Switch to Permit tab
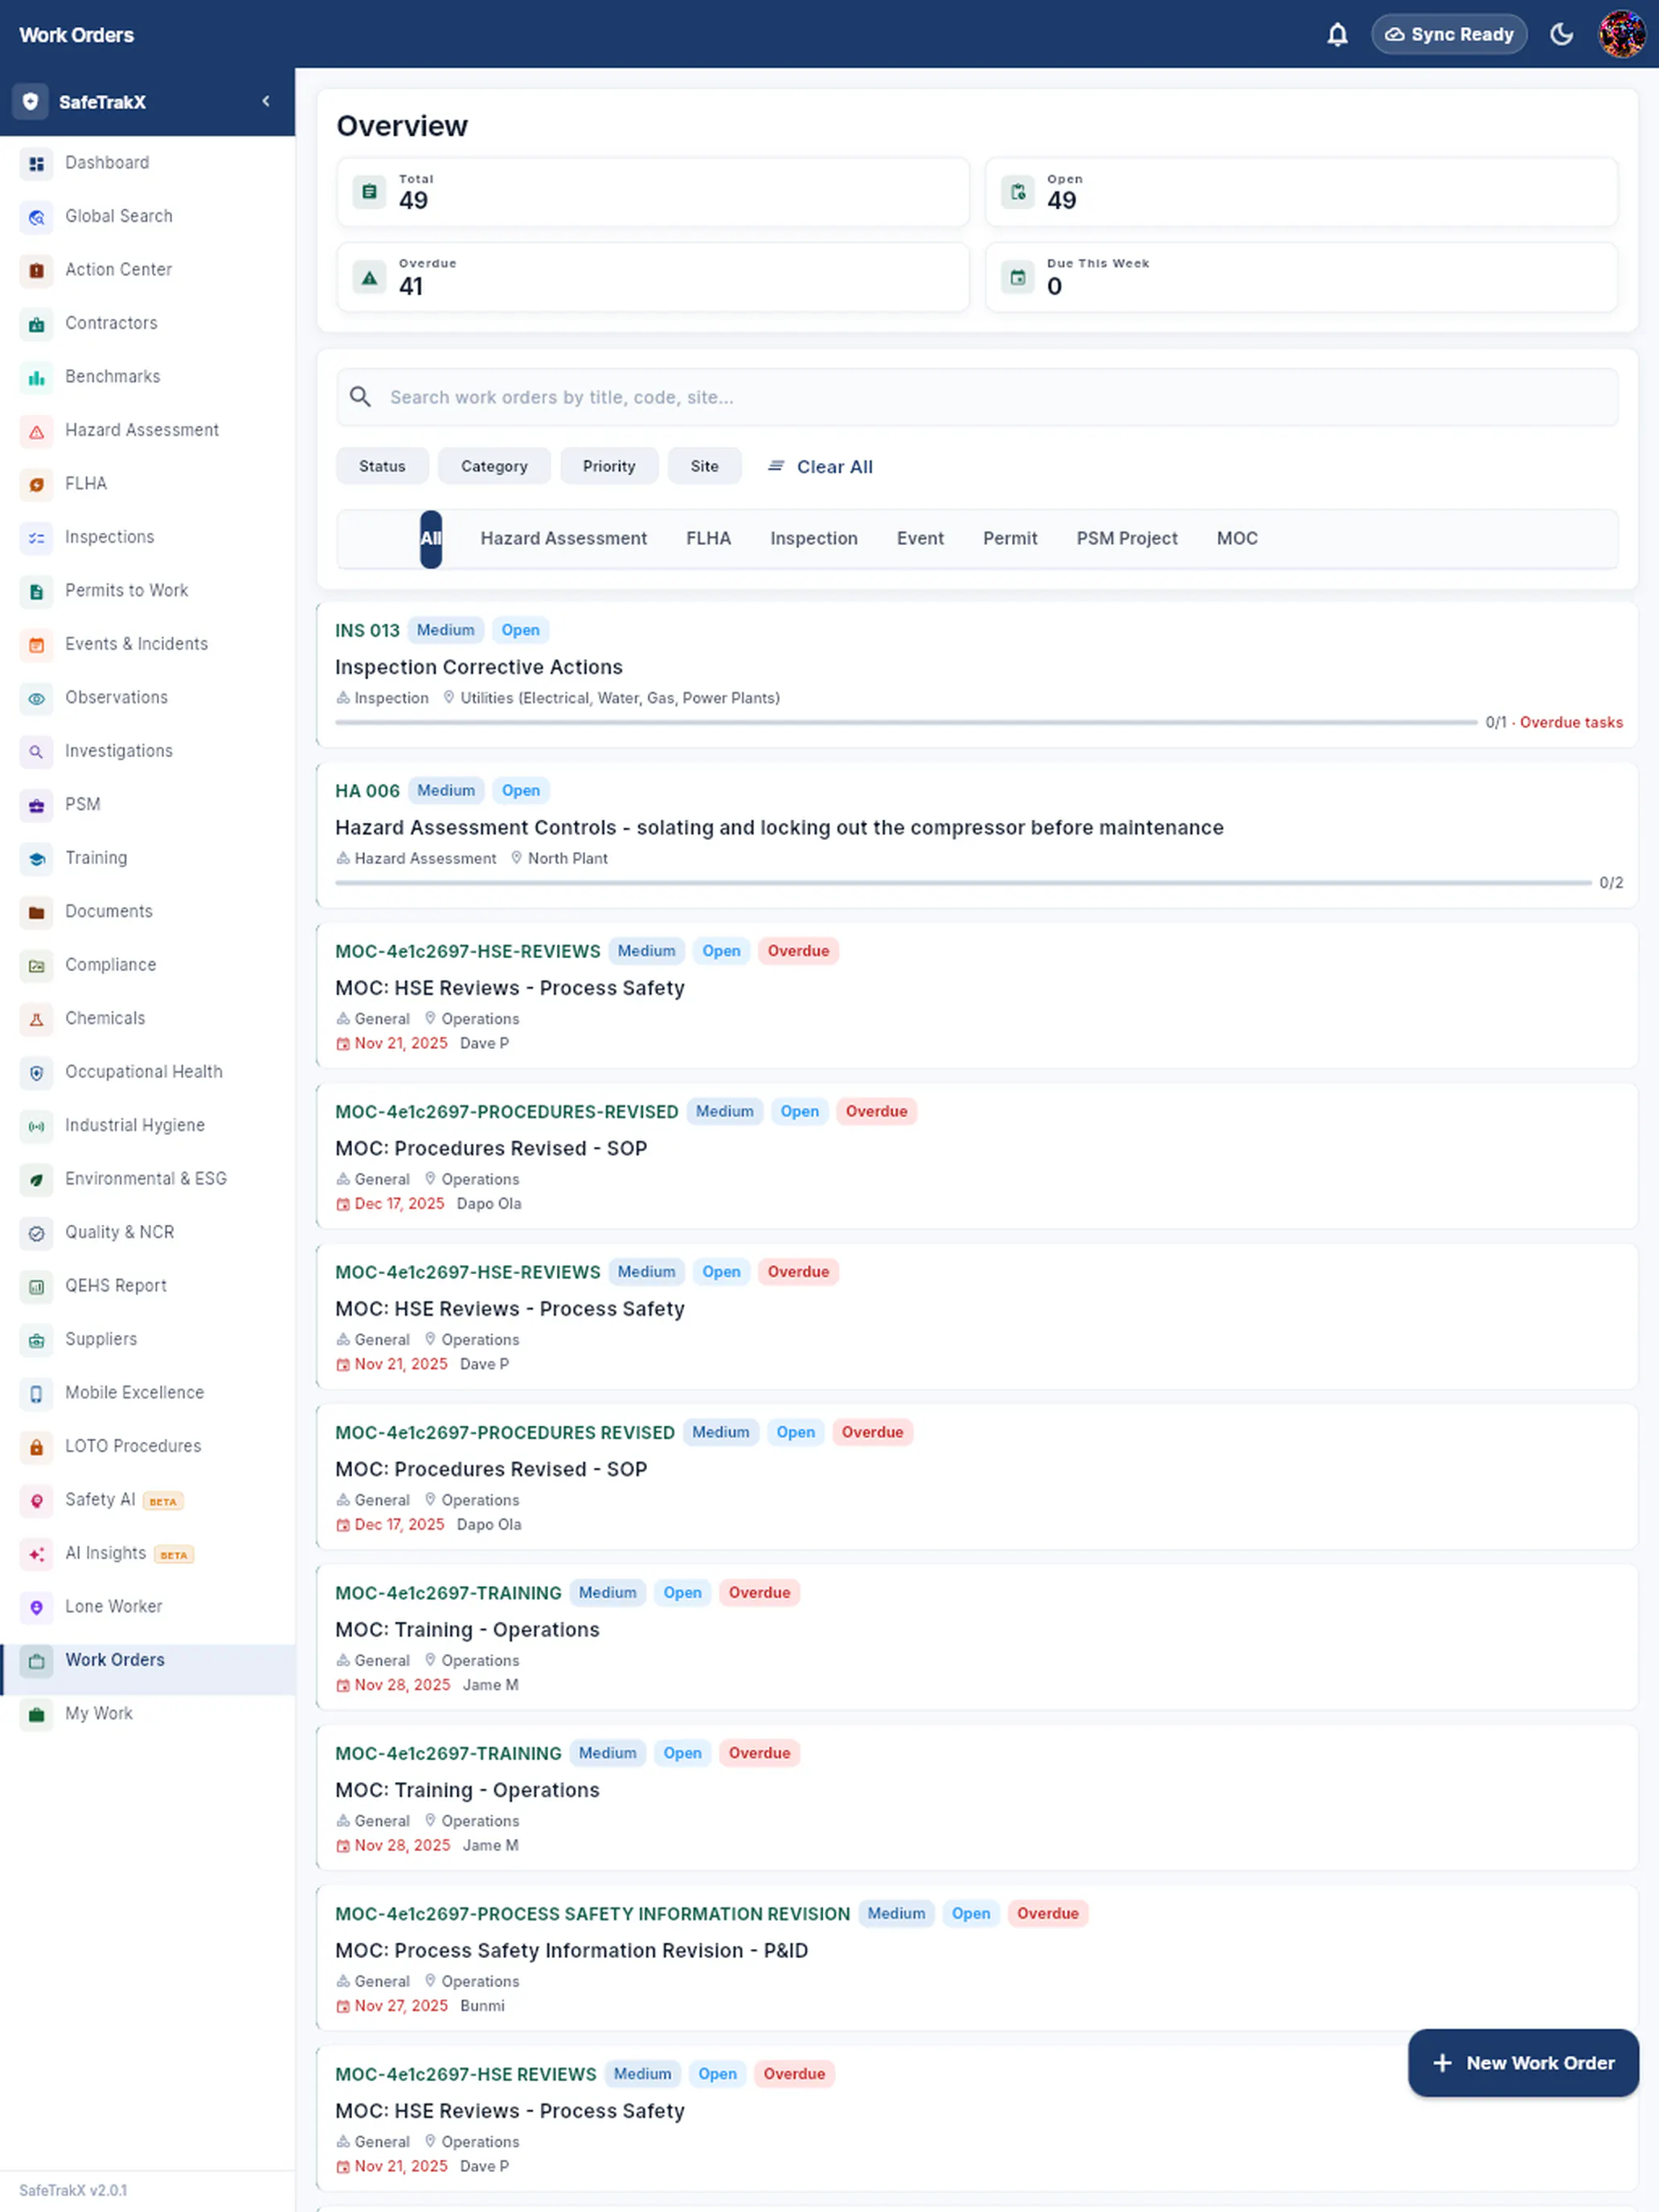The image size is (1659, 2212). pyautogui.click(x=1010, y=539)
